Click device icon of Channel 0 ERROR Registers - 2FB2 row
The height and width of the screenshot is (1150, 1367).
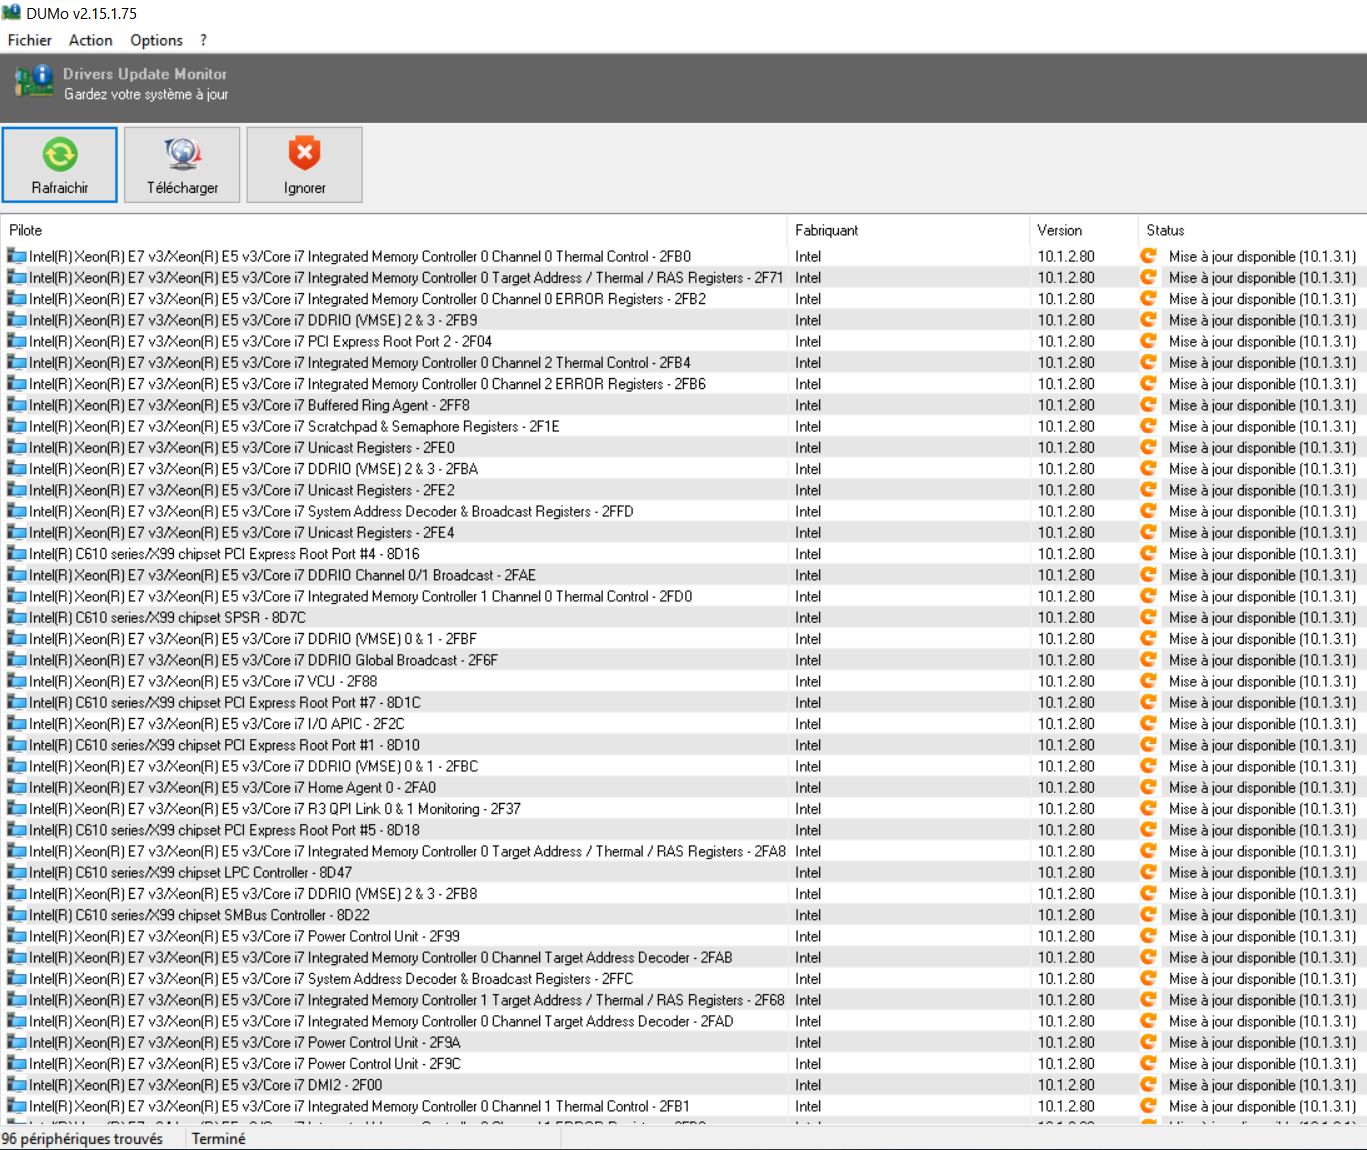pyautogui.click(x=17, y=299)
